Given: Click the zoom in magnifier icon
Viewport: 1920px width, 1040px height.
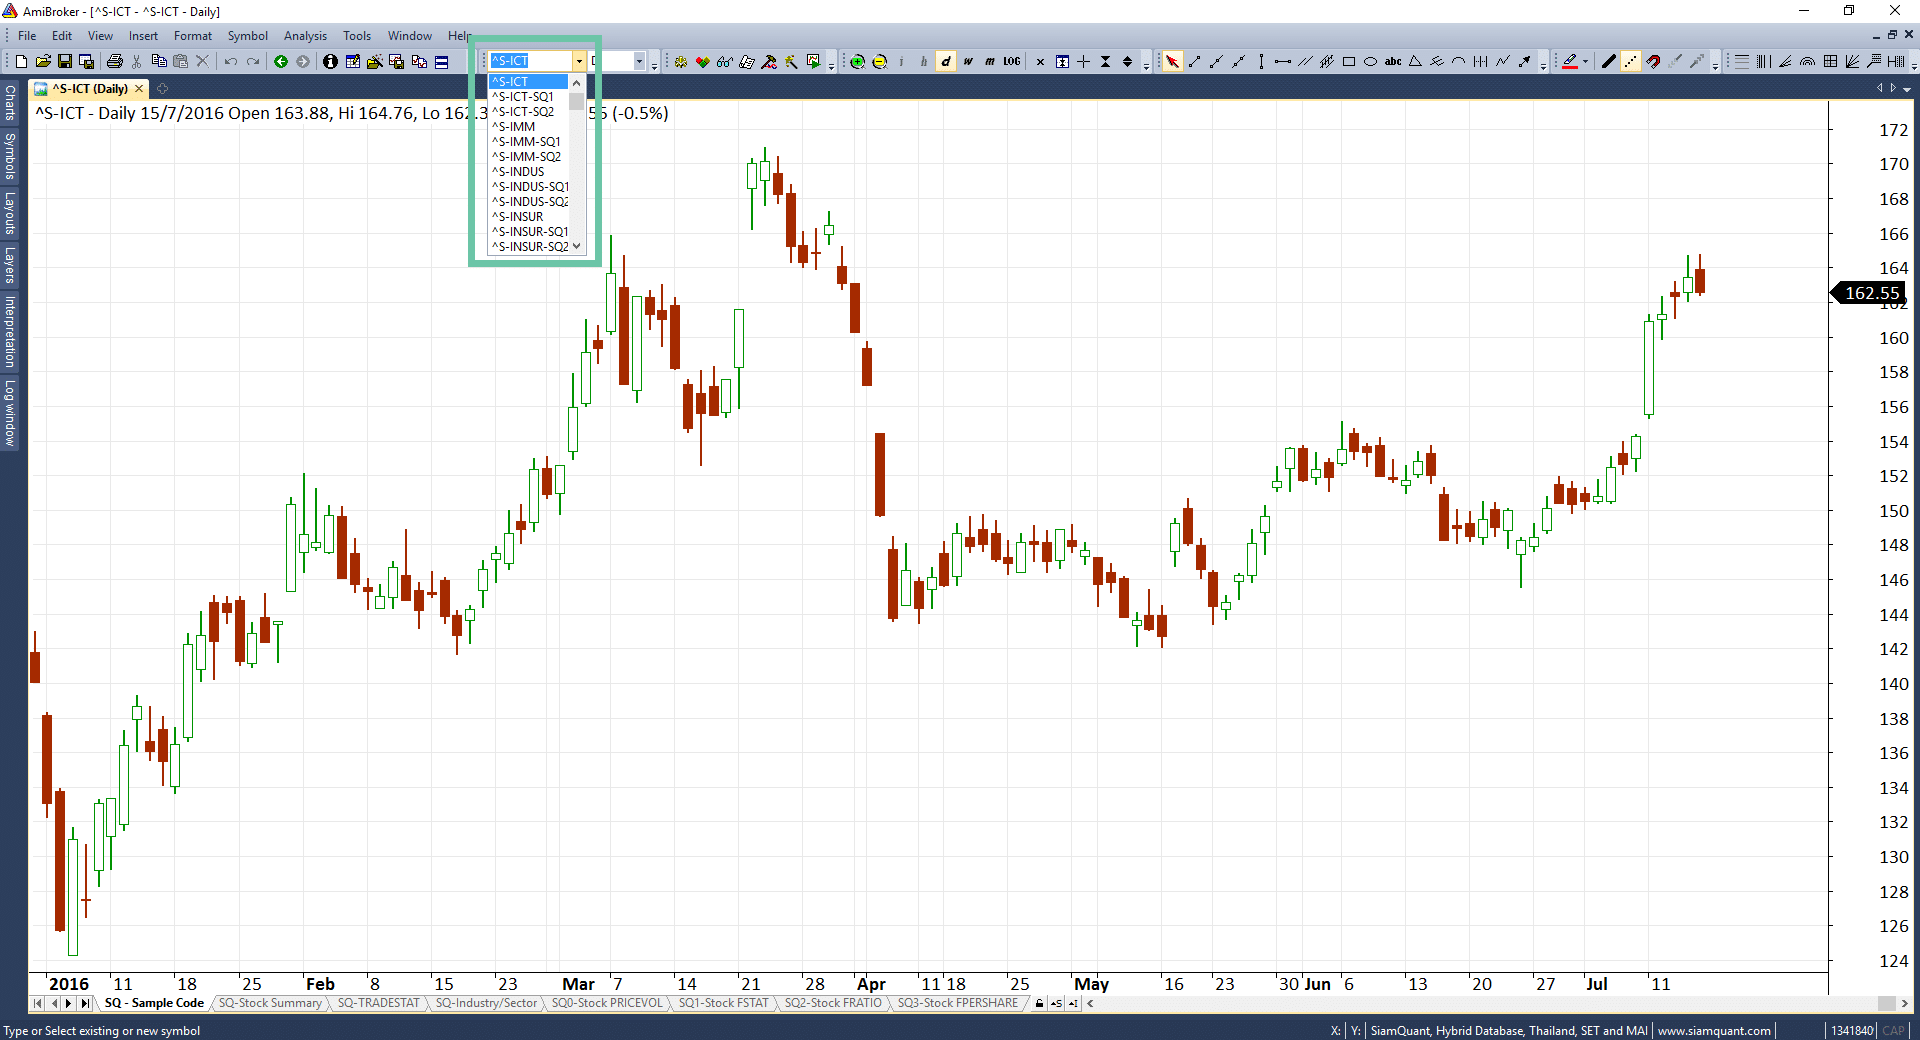Looking at the screenshot, I should pos(857,62).
